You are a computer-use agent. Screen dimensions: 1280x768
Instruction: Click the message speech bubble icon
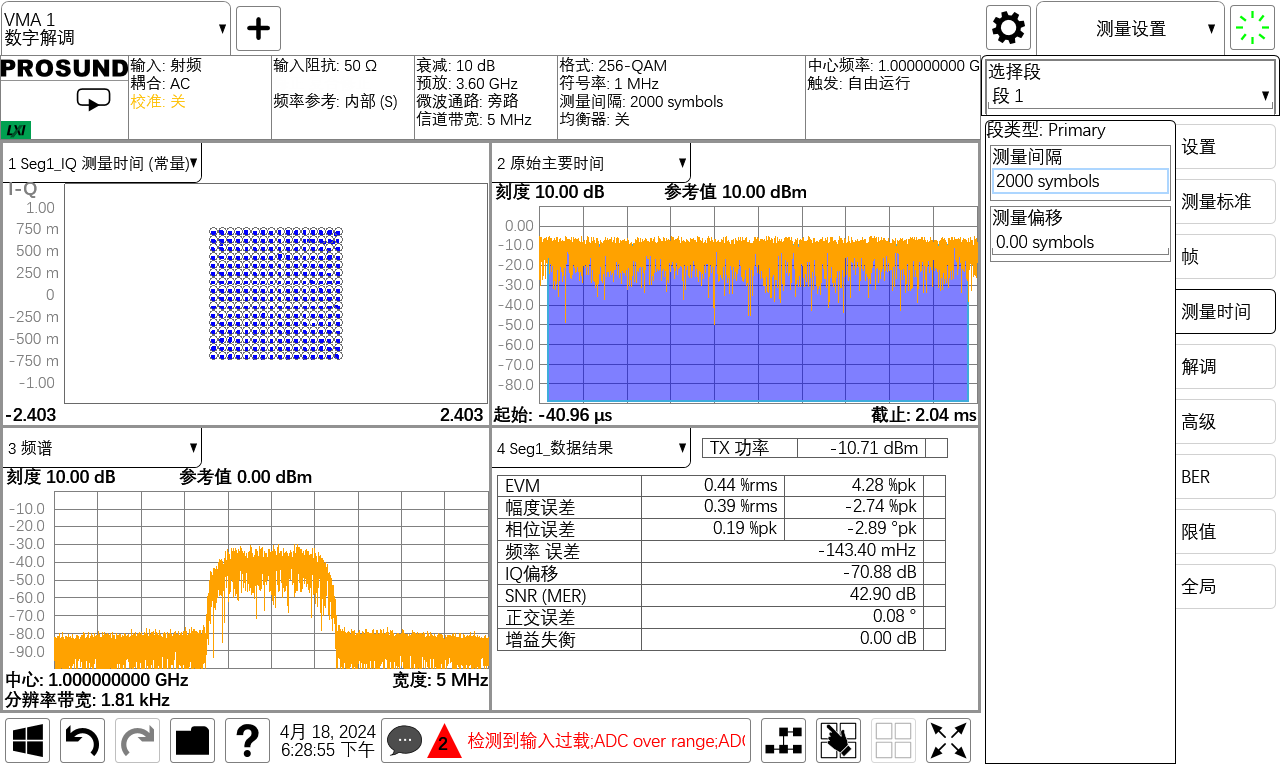(x=404, y=741)
